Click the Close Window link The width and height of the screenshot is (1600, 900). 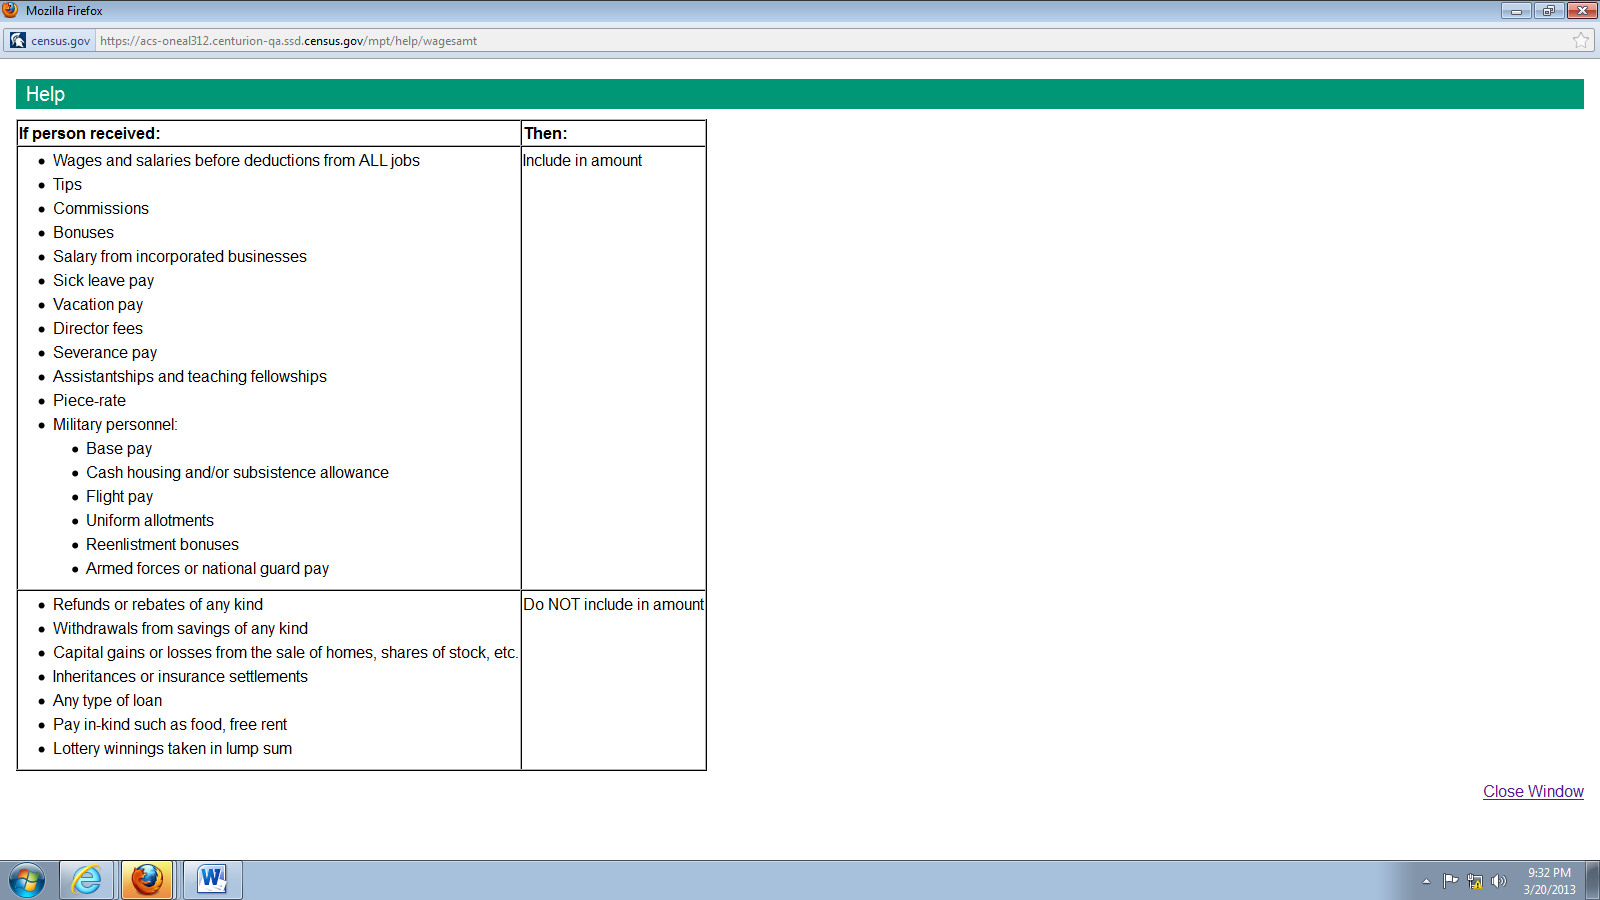(1533, 791)
